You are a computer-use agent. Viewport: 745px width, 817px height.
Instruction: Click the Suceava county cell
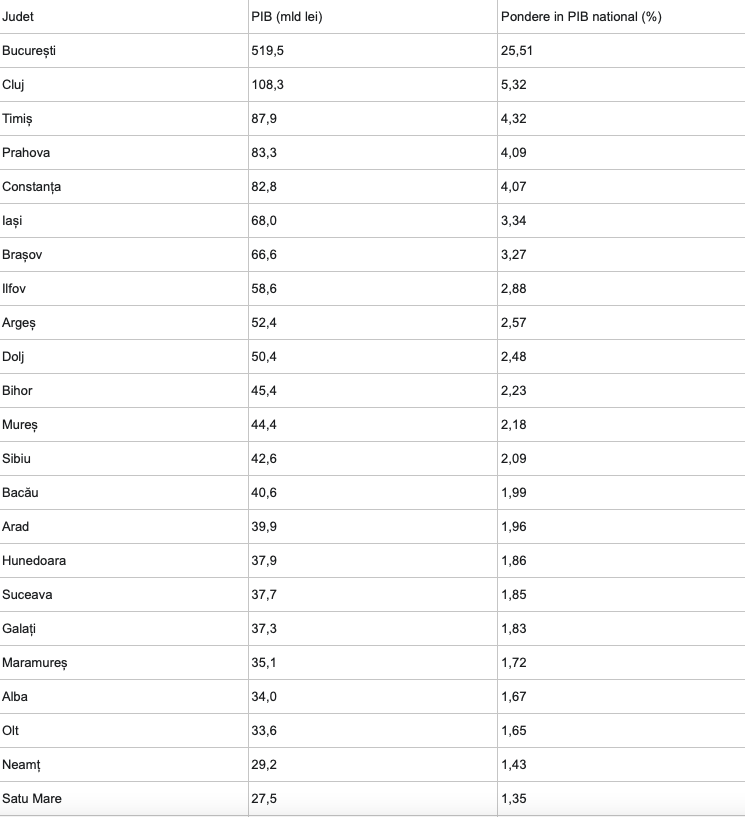tap(29, 595)
